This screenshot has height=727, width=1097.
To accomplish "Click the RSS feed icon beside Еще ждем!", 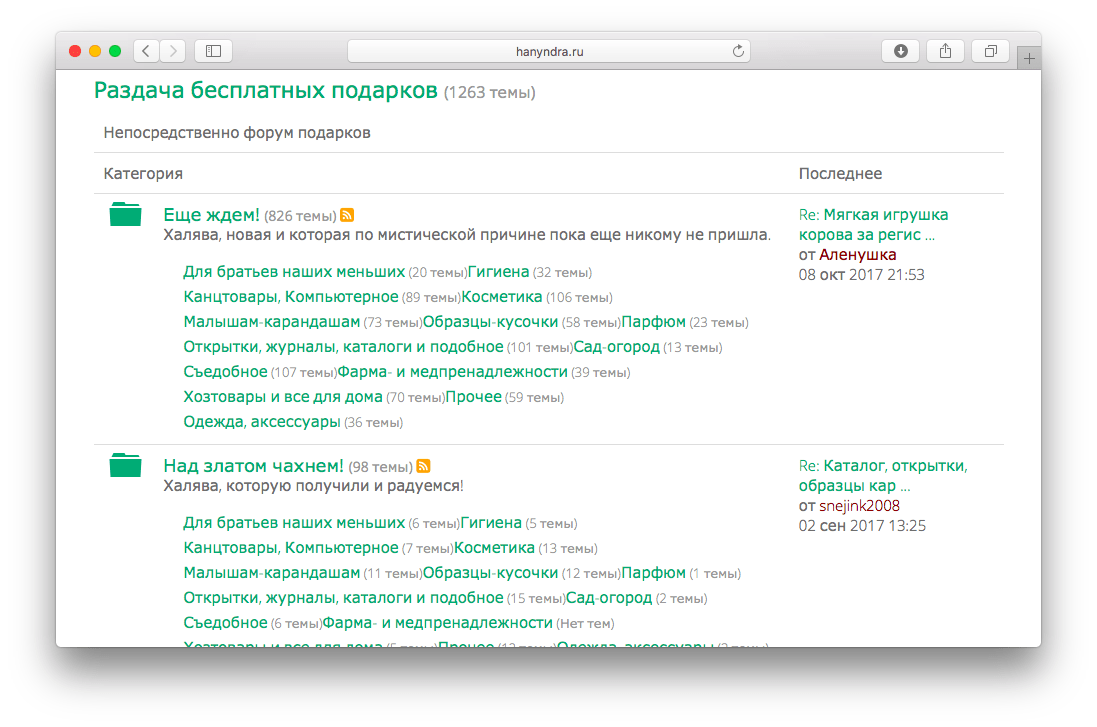I will 347,215.
